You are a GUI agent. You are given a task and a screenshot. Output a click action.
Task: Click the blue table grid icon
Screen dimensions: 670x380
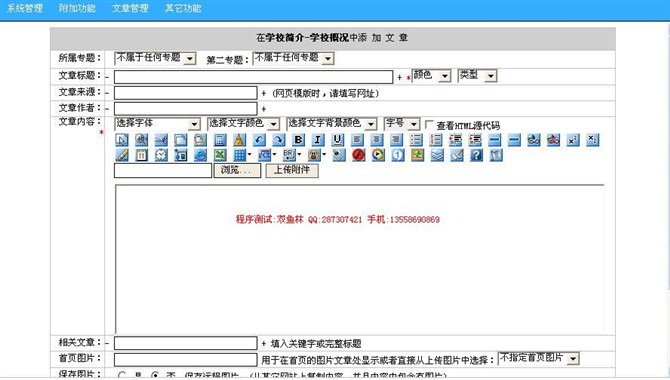click(240, 155)
